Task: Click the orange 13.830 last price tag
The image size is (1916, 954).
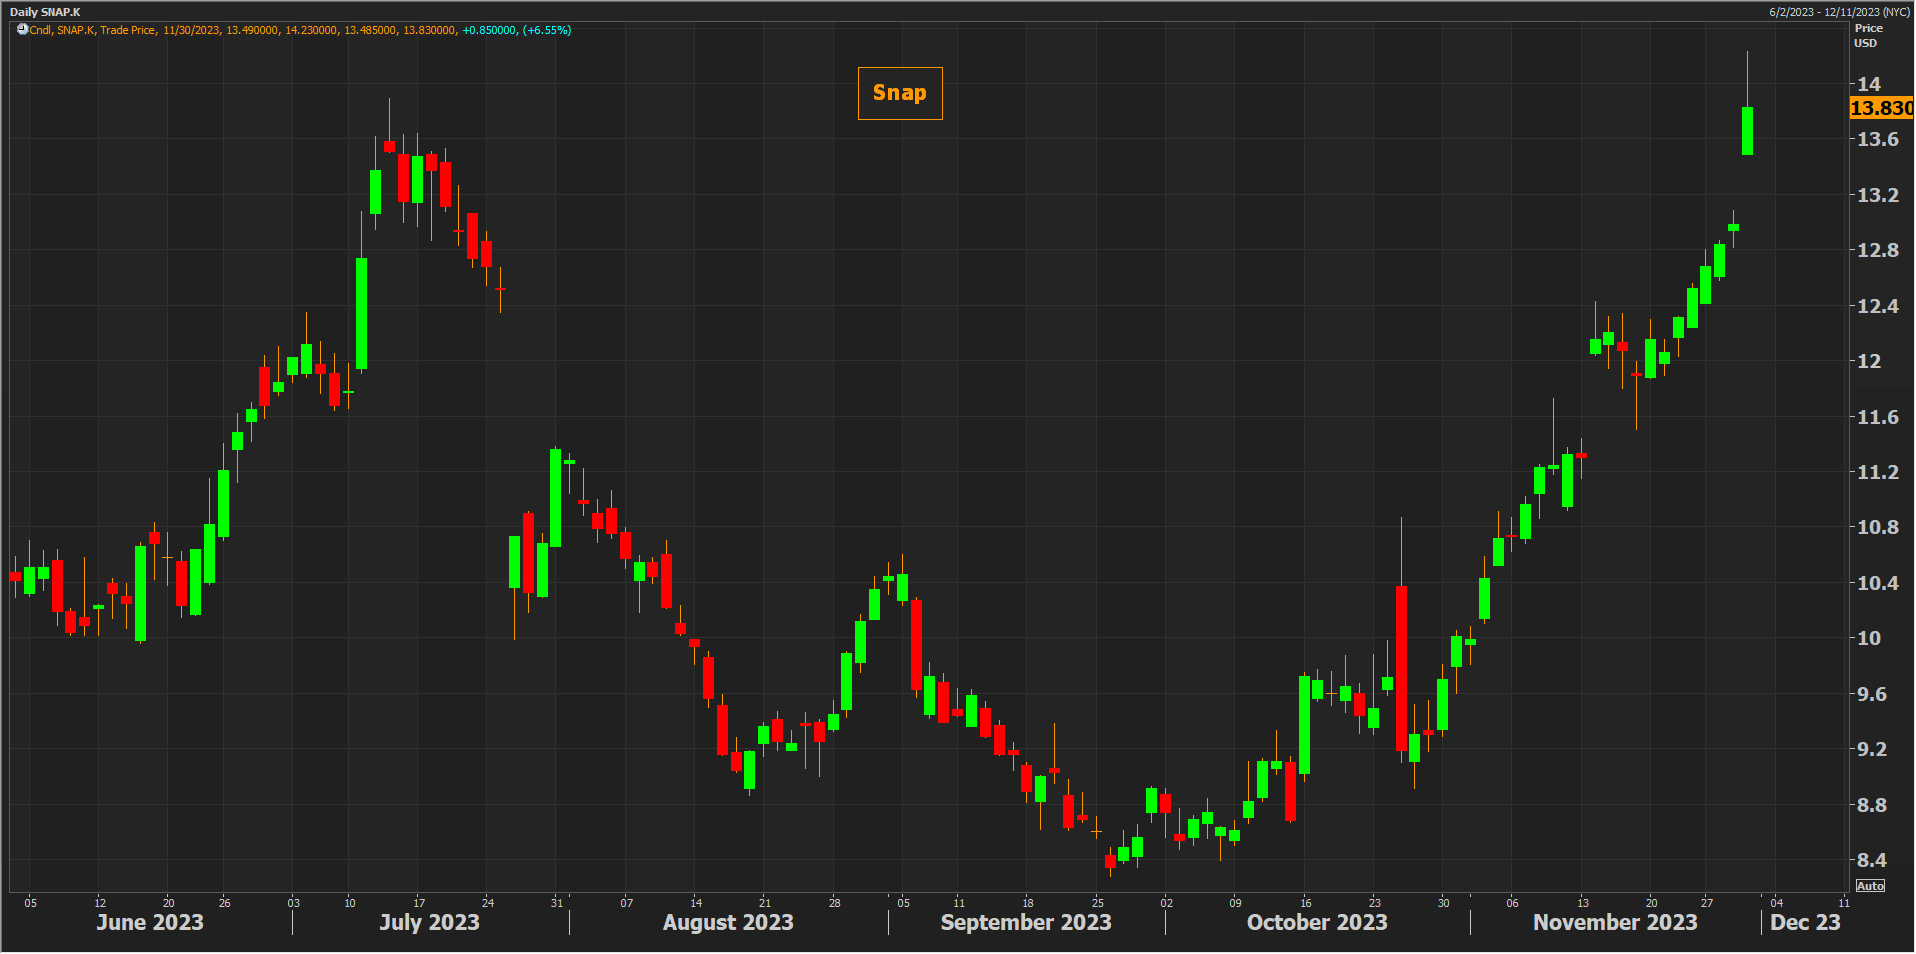Action: tap(1880, 108)
